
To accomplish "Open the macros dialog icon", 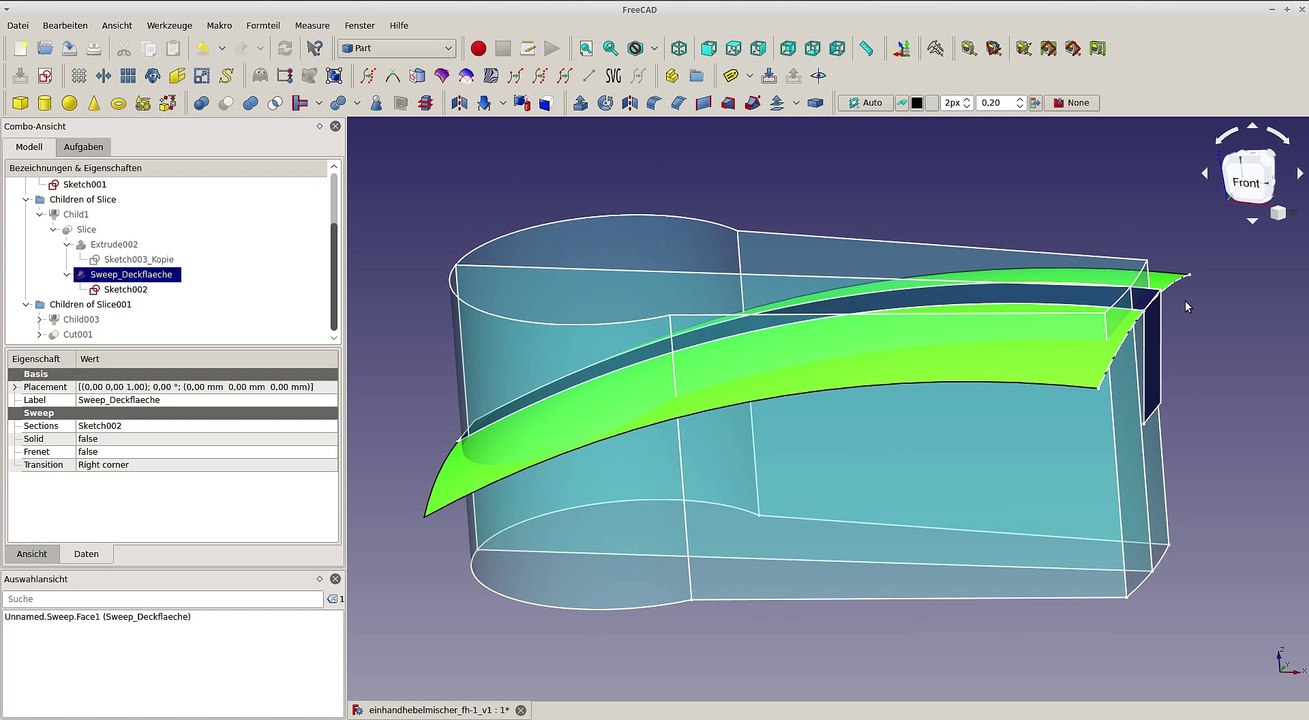I will [x=527, y=48].
